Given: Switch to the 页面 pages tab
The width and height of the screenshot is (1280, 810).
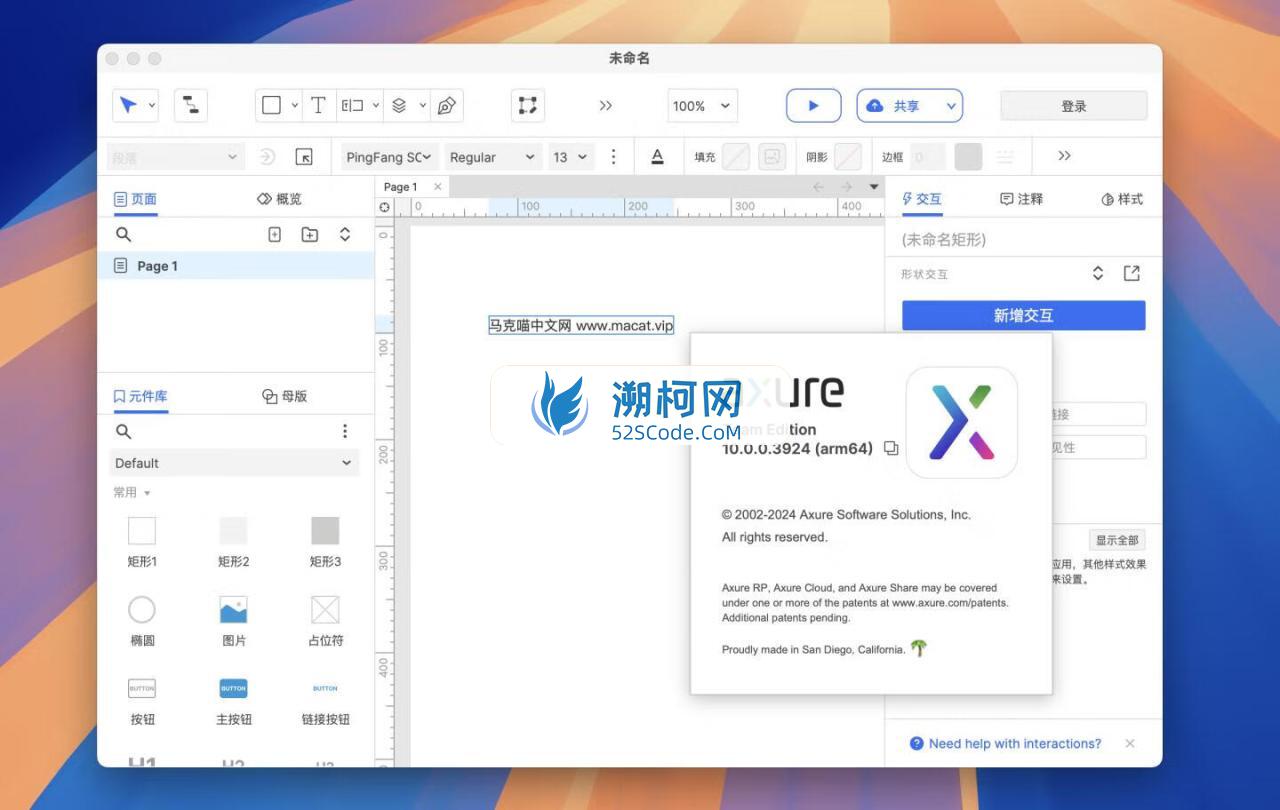Looking at the screenshot, I should 135,199.
